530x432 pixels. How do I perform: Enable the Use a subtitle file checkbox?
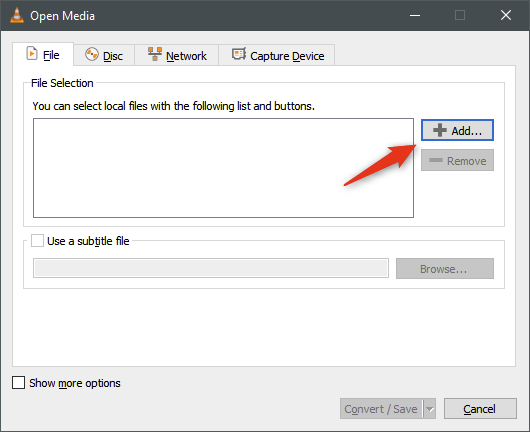point(37,241)
